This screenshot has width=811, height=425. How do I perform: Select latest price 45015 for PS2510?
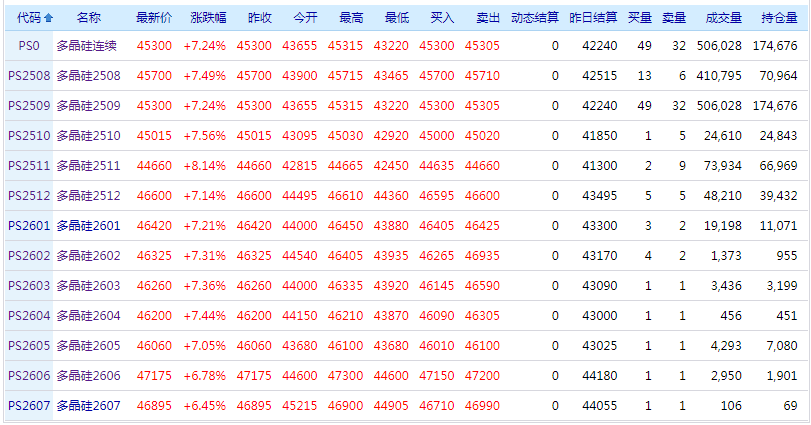154,135
